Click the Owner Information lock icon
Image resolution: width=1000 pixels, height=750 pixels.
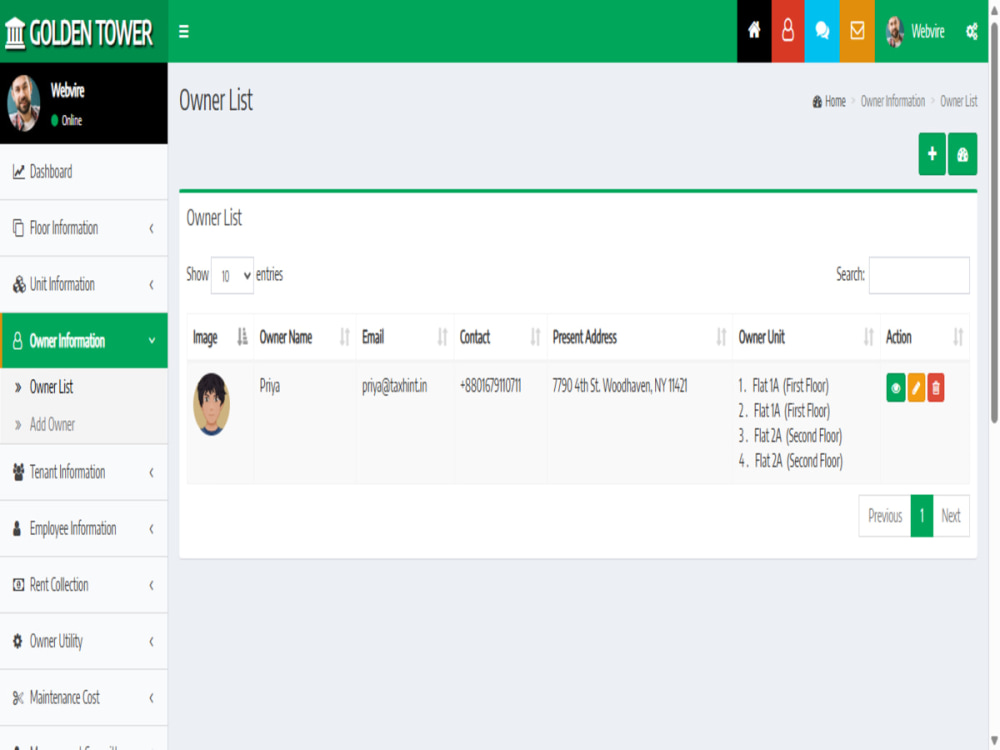pos(18,341)
